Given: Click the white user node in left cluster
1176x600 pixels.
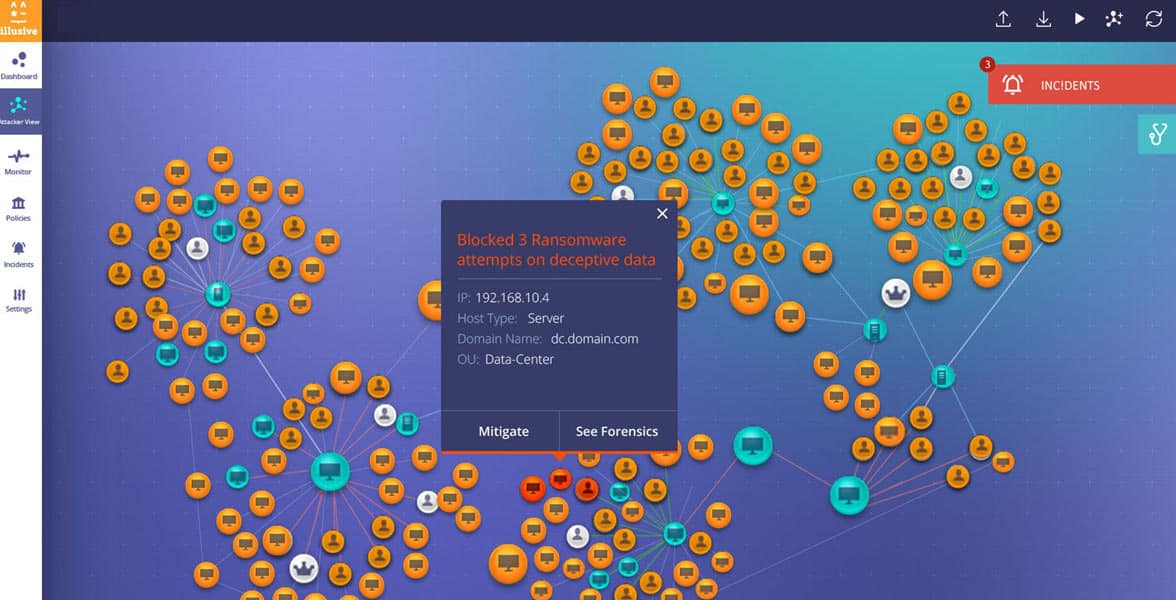Looking at the screenshot, I should click(x=197, y=248).
